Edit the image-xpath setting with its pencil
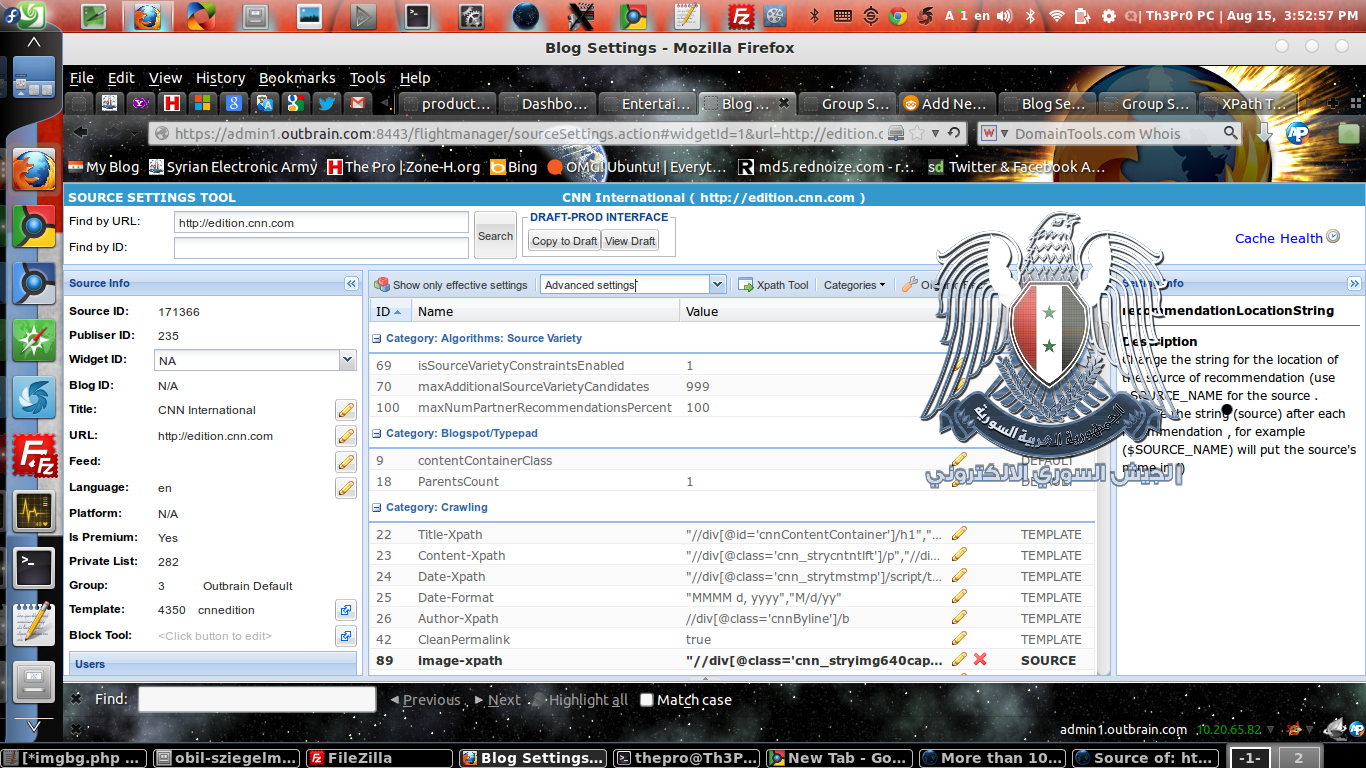 point(959,660)
